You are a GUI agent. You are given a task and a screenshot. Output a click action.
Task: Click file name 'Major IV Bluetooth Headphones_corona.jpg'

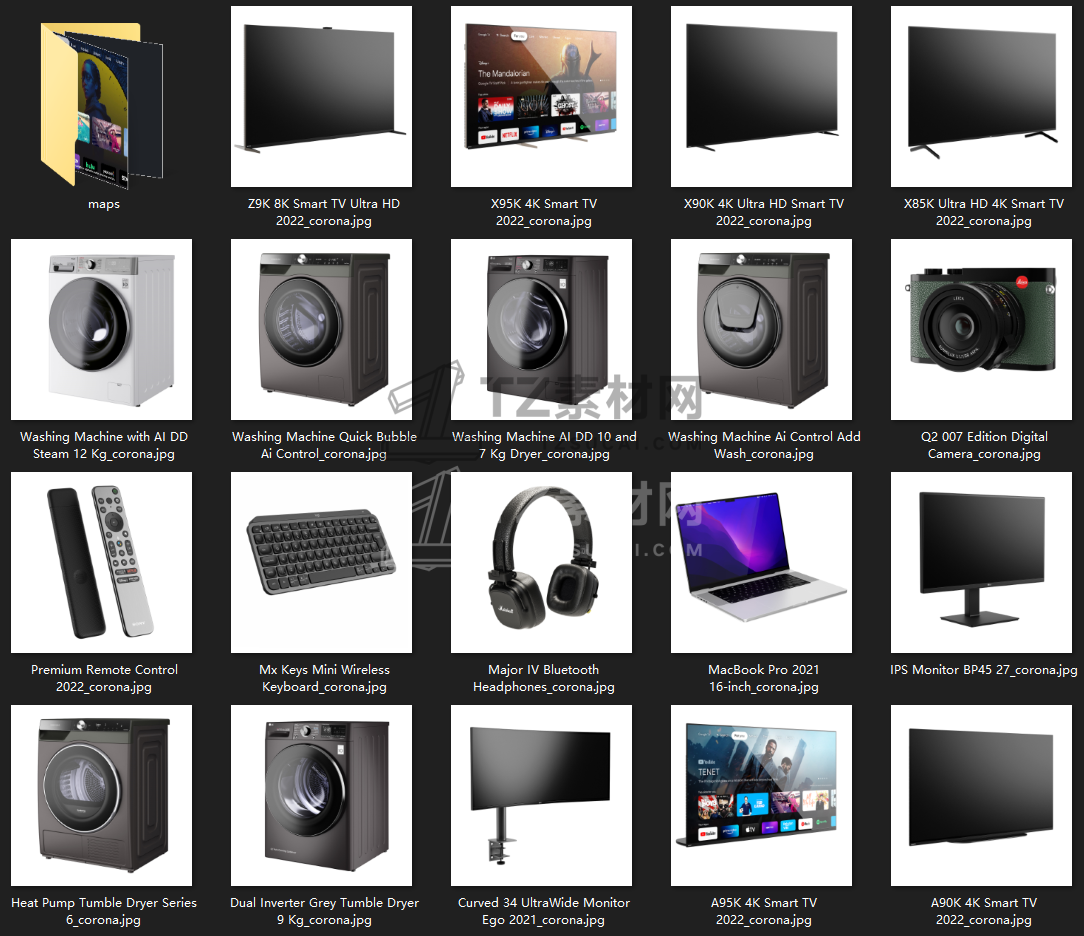[543, 678]
